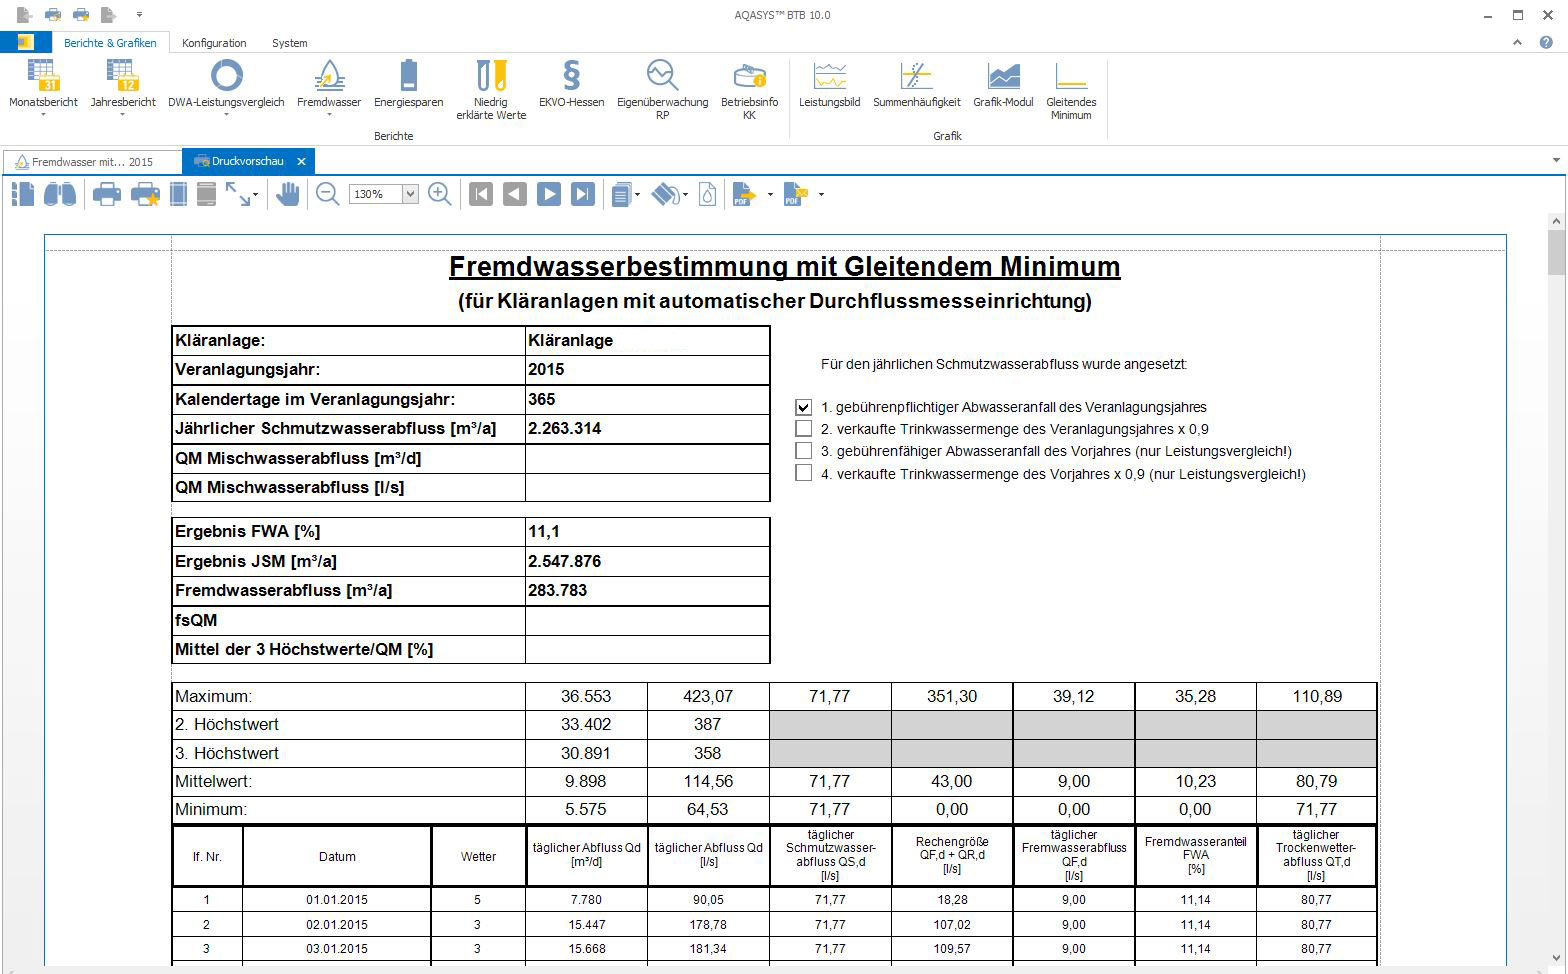Open the quick access toolbar customize arrow
Screen dimensions: 1568x974
pos(139,15)
